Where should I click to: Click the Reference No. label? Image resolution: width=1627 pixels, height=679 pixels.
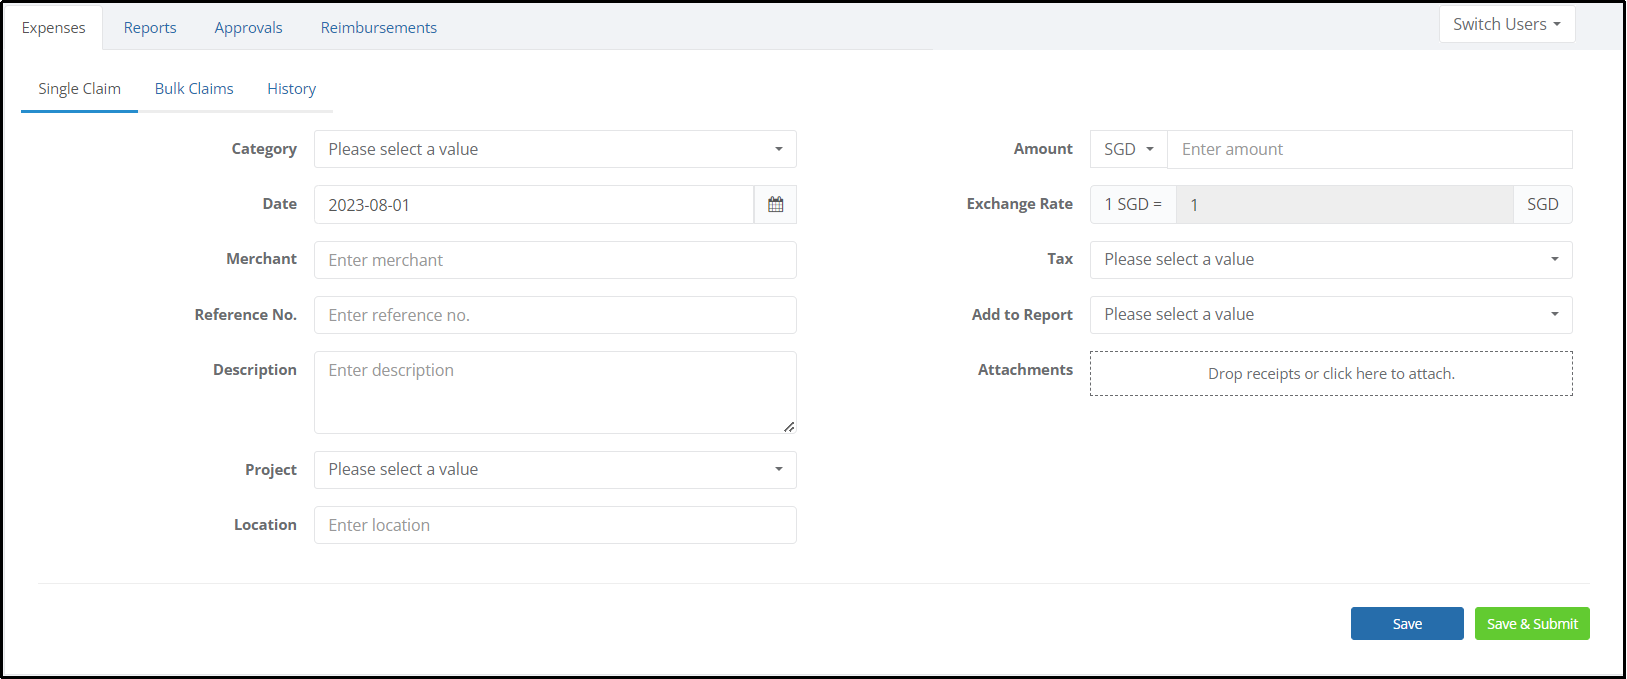[x=246, y=315]
